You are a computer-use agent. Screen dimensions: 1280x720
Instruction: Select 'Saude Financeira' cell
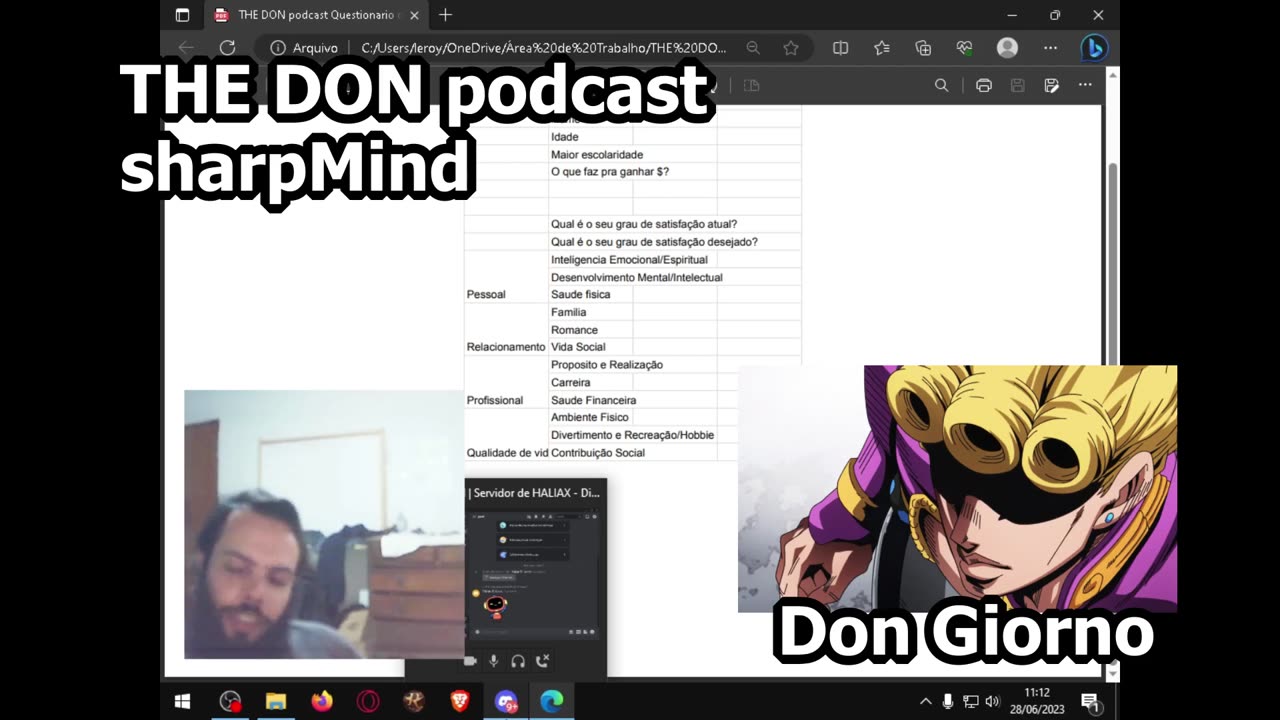[593, 400]
